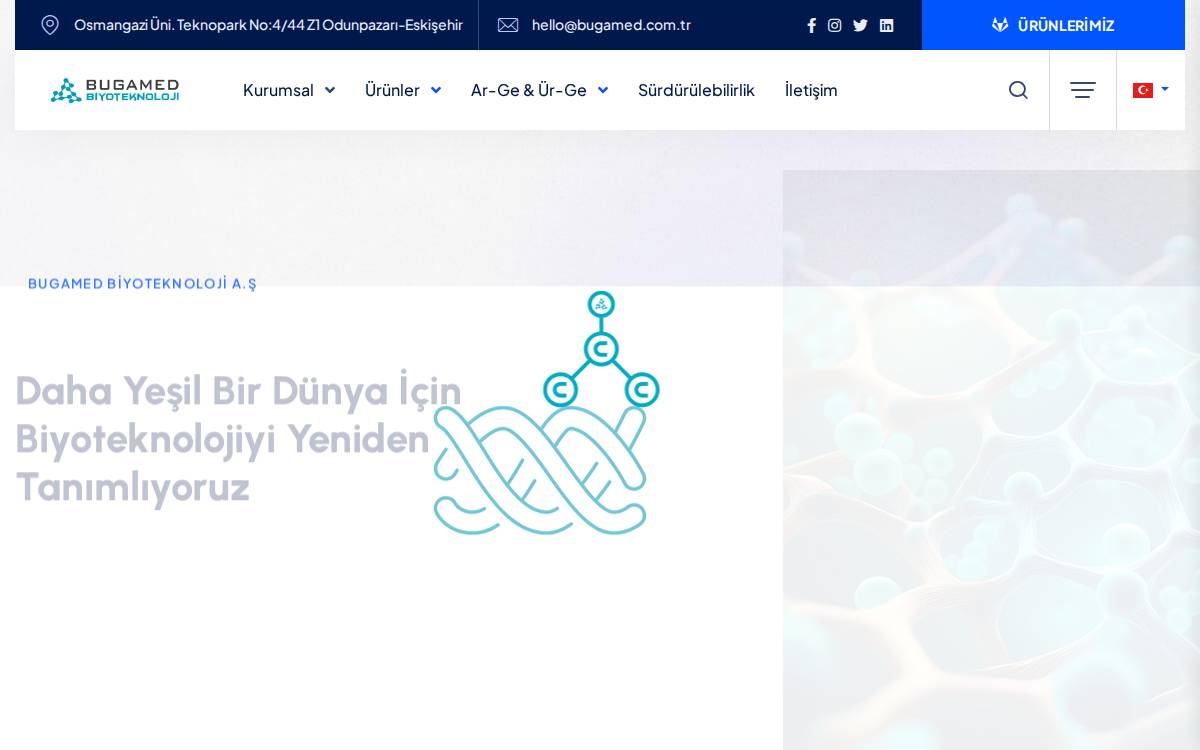Open the Facebook social icon
1200x750 pixels.
[x=812, y=25]
